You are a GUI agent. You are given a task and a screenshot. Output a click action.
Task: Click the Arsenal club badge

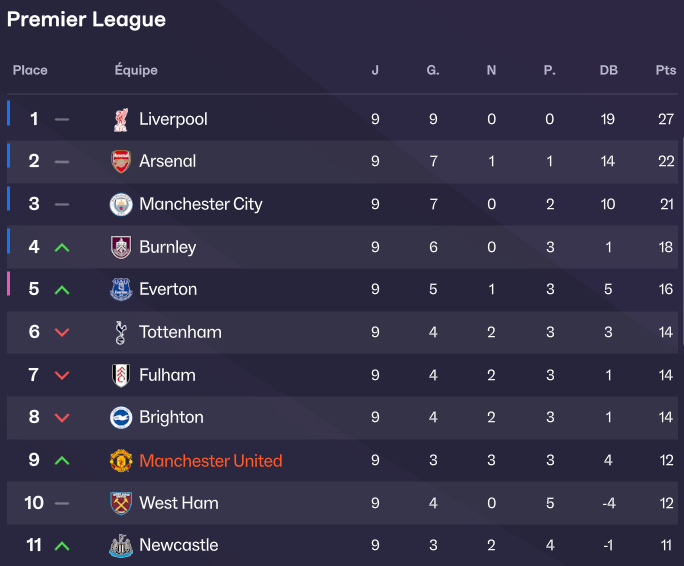tap(121, 161)
